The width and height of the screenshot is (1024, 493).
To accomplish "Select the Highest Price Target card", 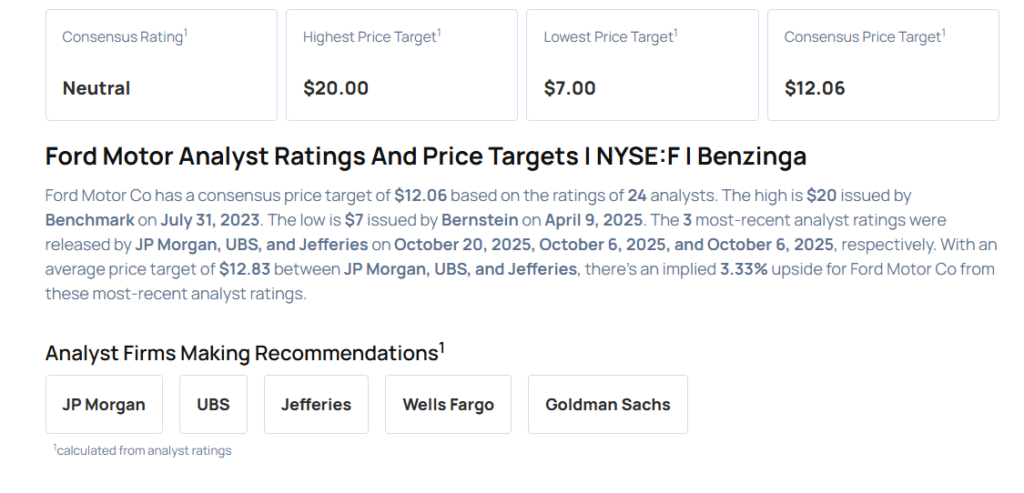I will click(401, 65).
